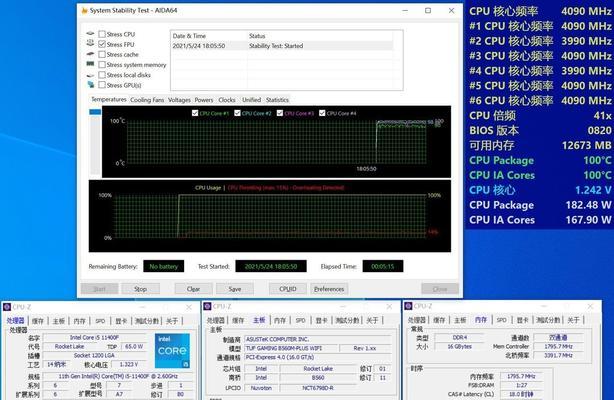Open 显卡 tab in middle CPU-Z window
614x400 pixels.
(321, 320)
